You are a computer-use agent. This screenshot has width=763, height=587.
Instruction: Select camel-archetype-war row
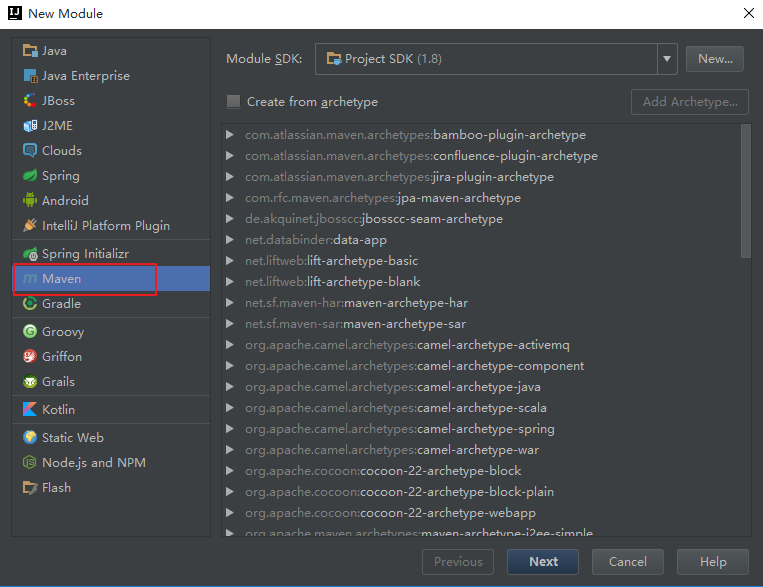481,450
